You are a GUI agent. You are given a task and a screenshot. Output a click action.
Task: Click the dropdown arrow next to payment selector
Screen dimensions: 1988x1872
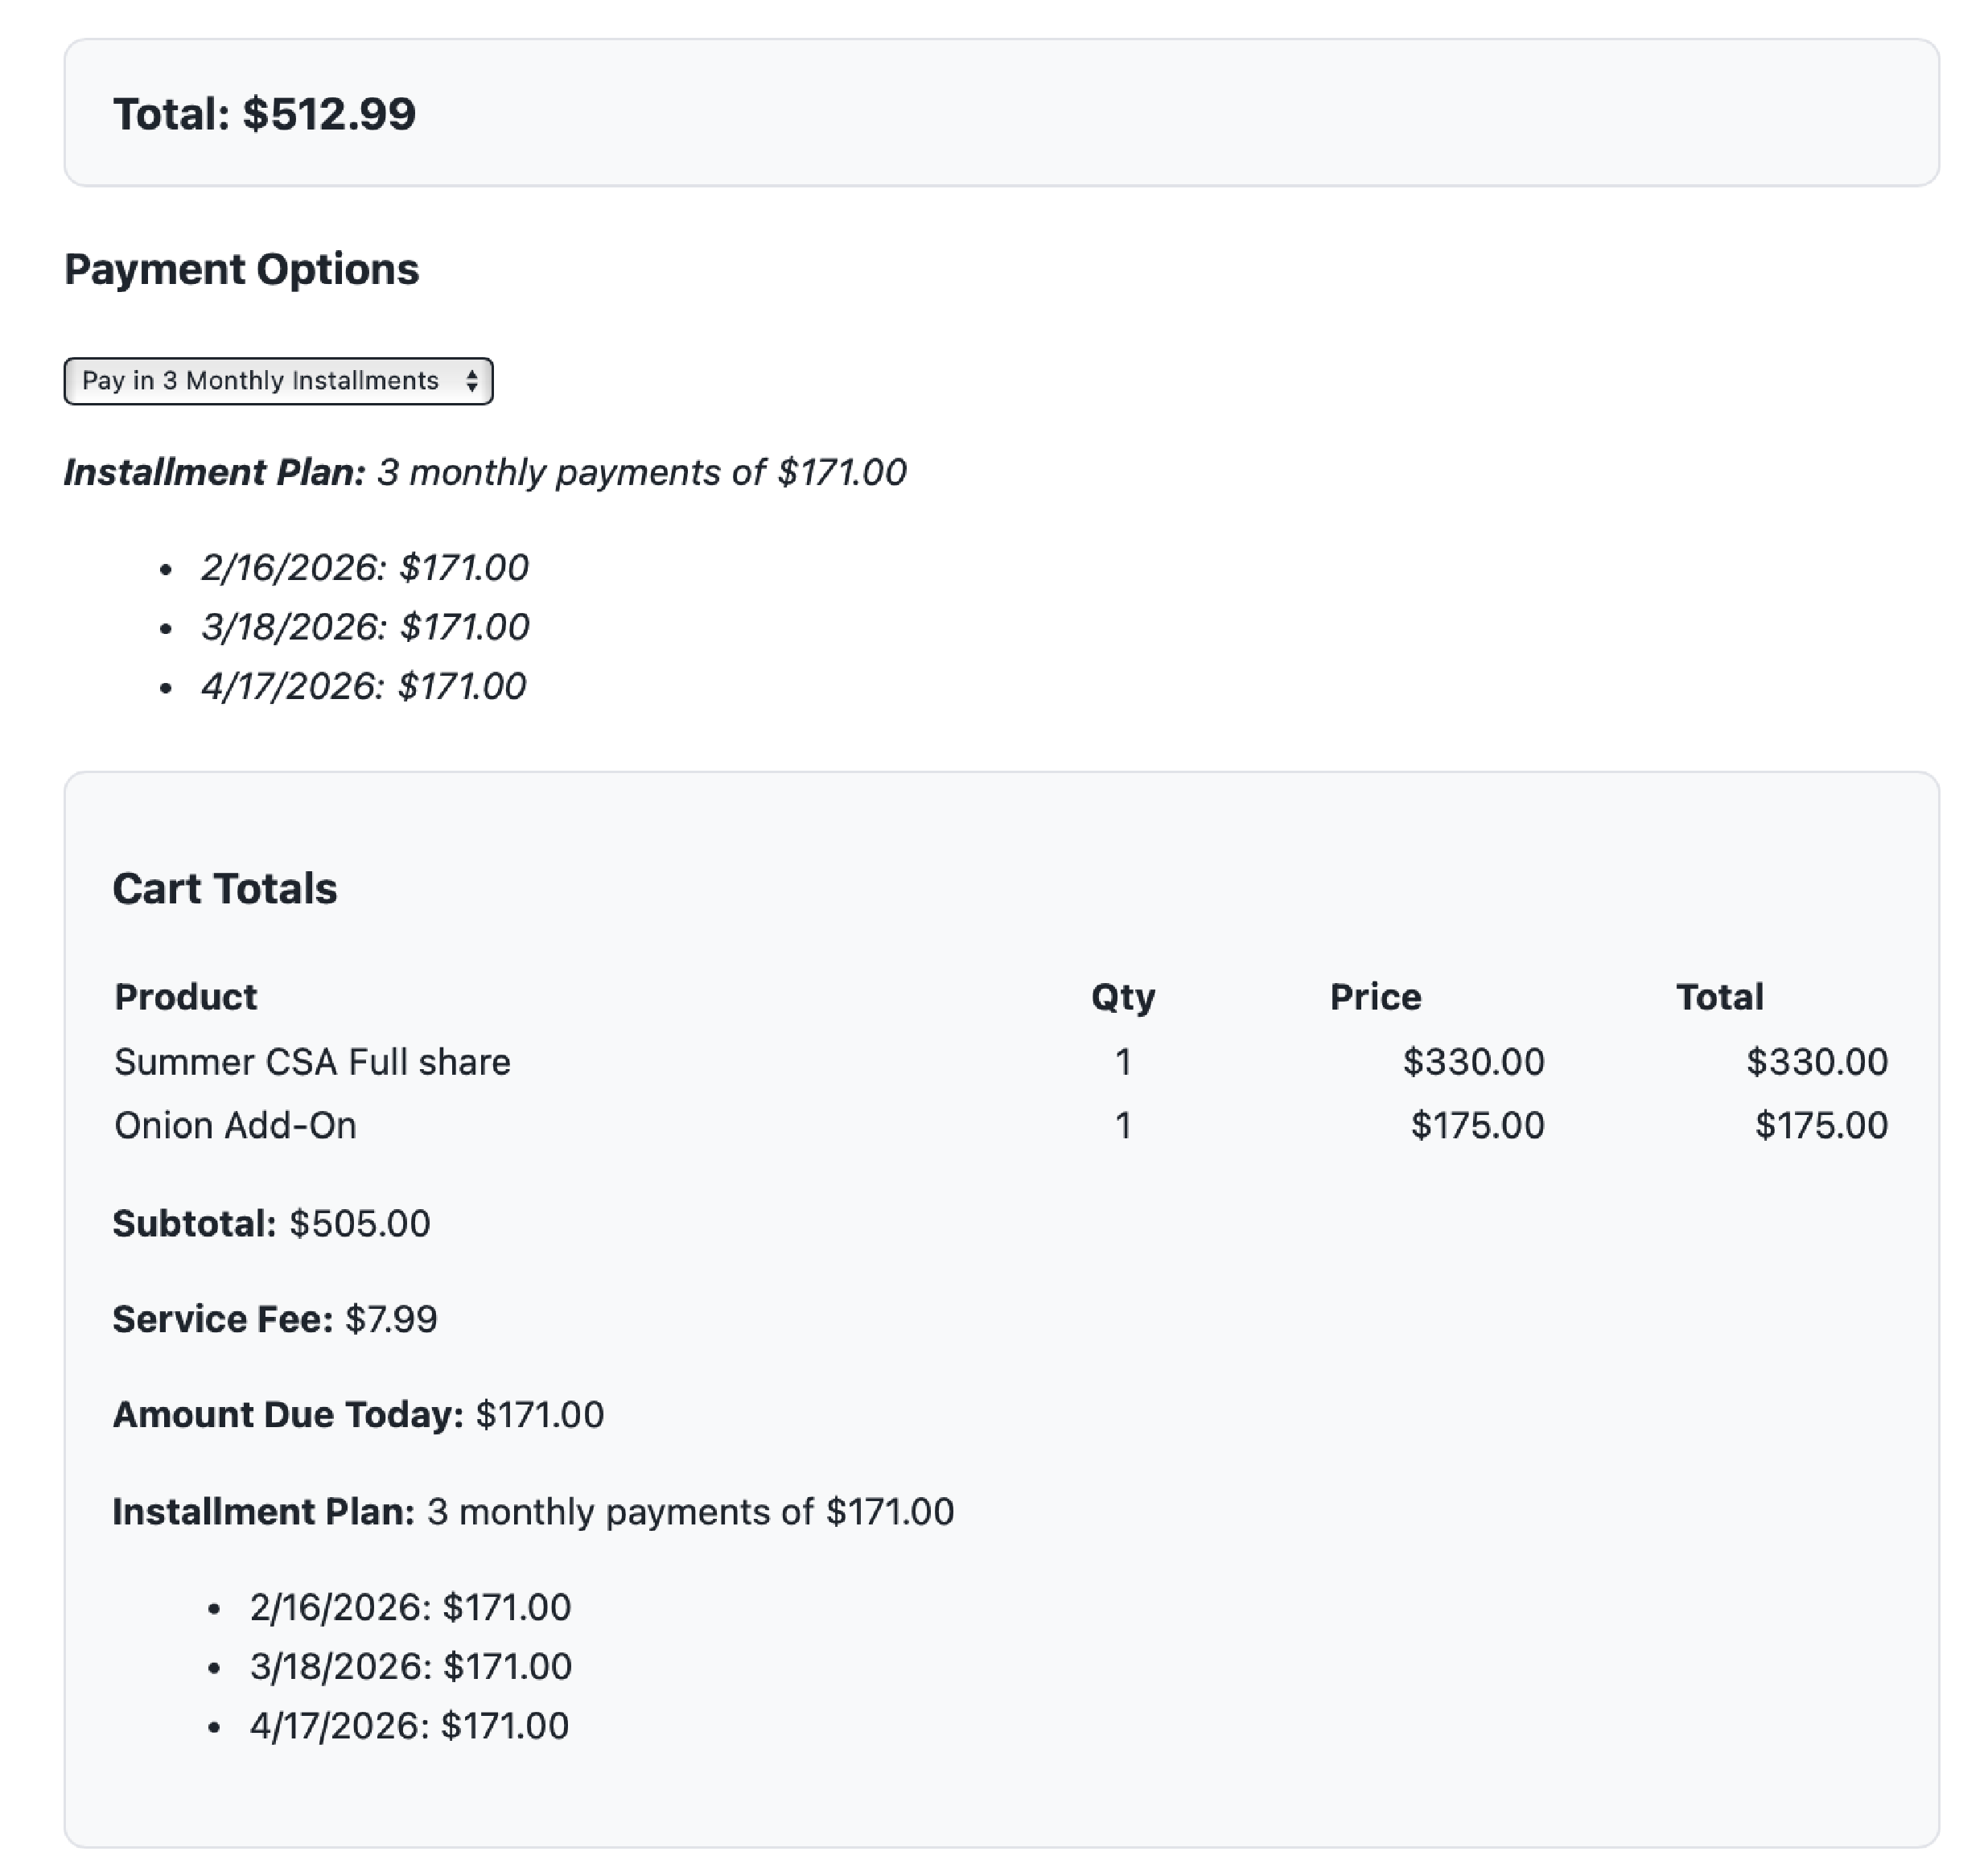coord(475,381)
